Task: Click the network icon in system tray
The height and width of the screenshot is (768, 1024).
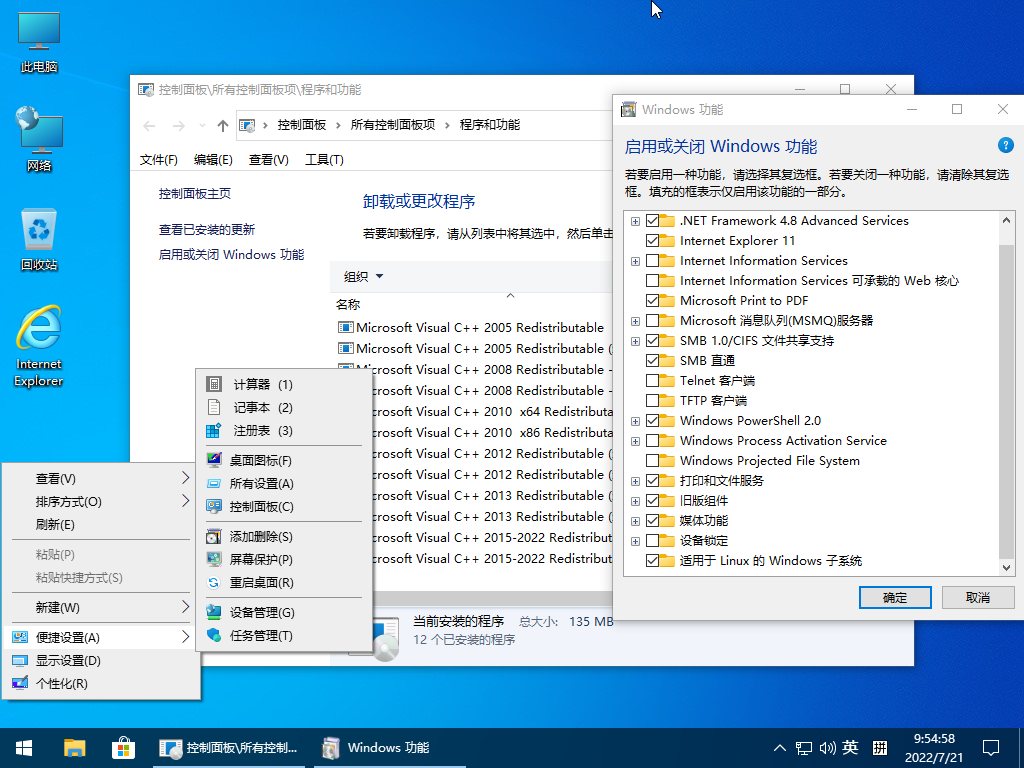Action: [x=804, y=748]
